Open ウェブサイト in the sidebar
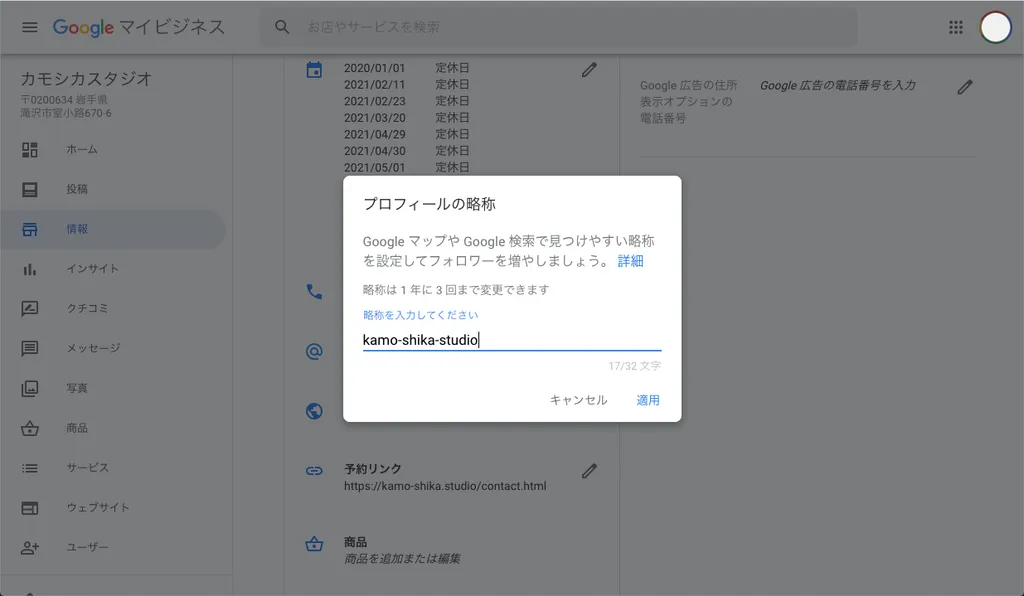Image resolution: width=1024 pixels, height=596 pixels. coord(97,508)
